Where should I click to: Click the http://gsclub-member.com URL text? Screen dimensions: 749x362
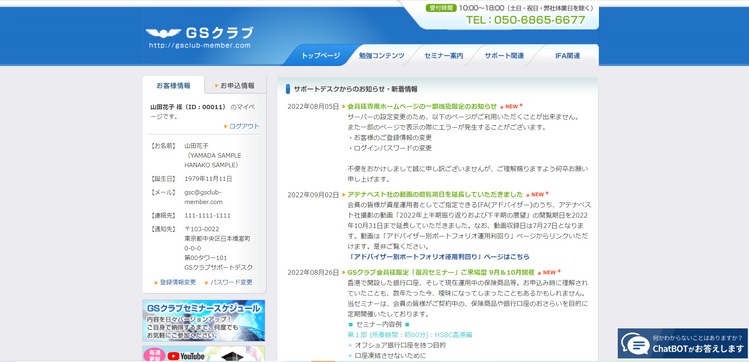click(200, 46)
